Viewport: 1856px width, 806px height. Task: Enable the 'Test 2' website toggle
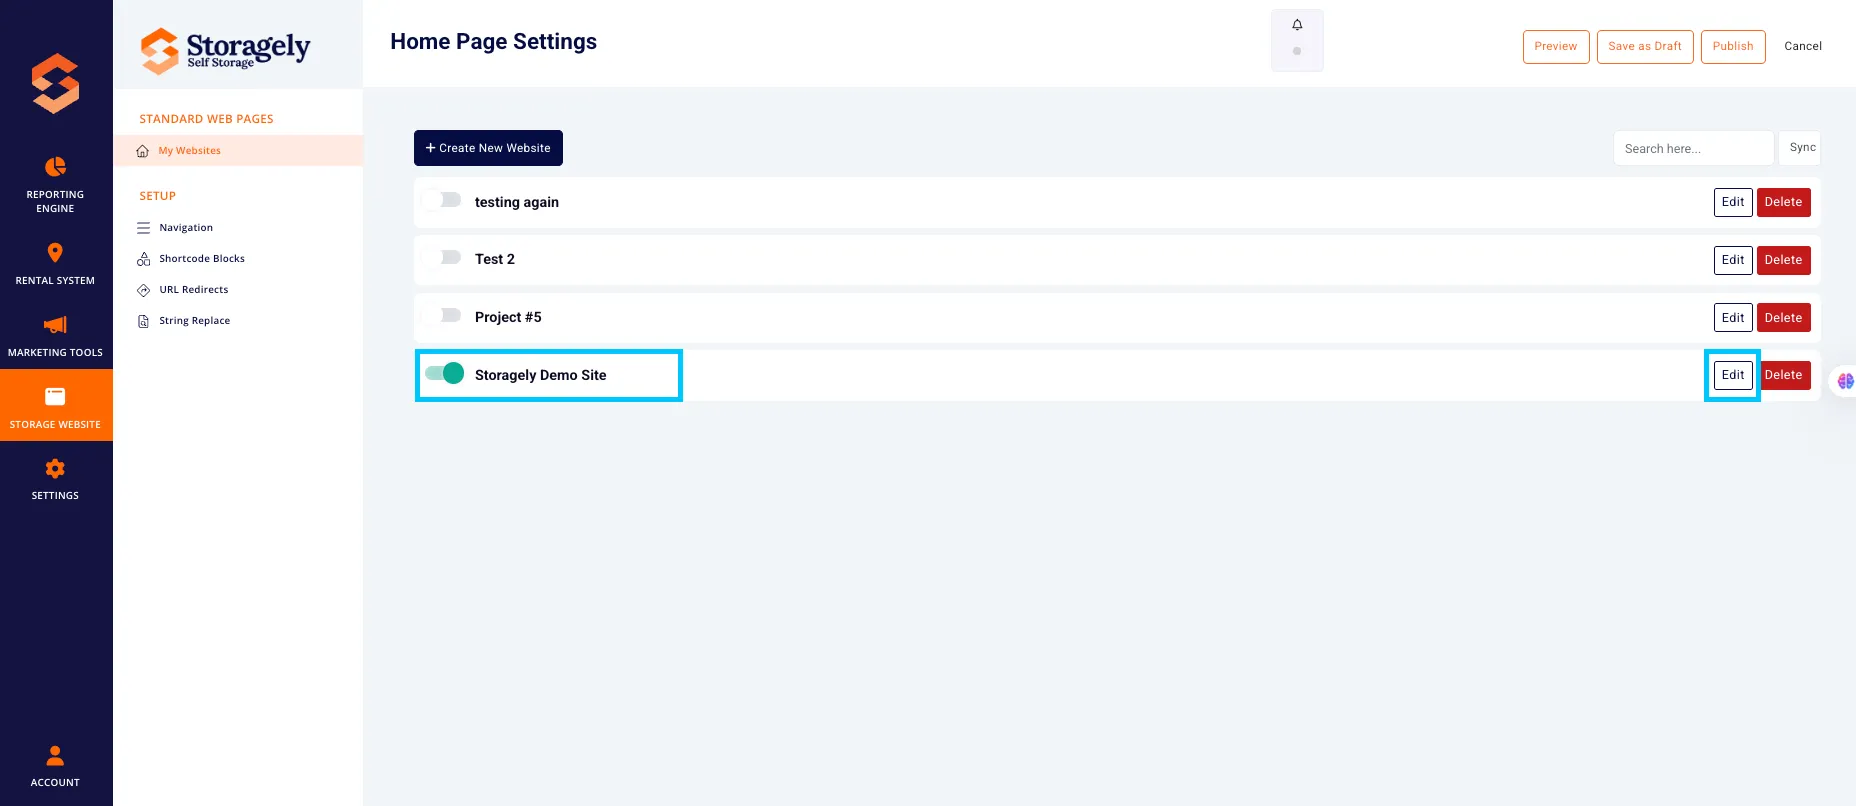click(441, 258)
